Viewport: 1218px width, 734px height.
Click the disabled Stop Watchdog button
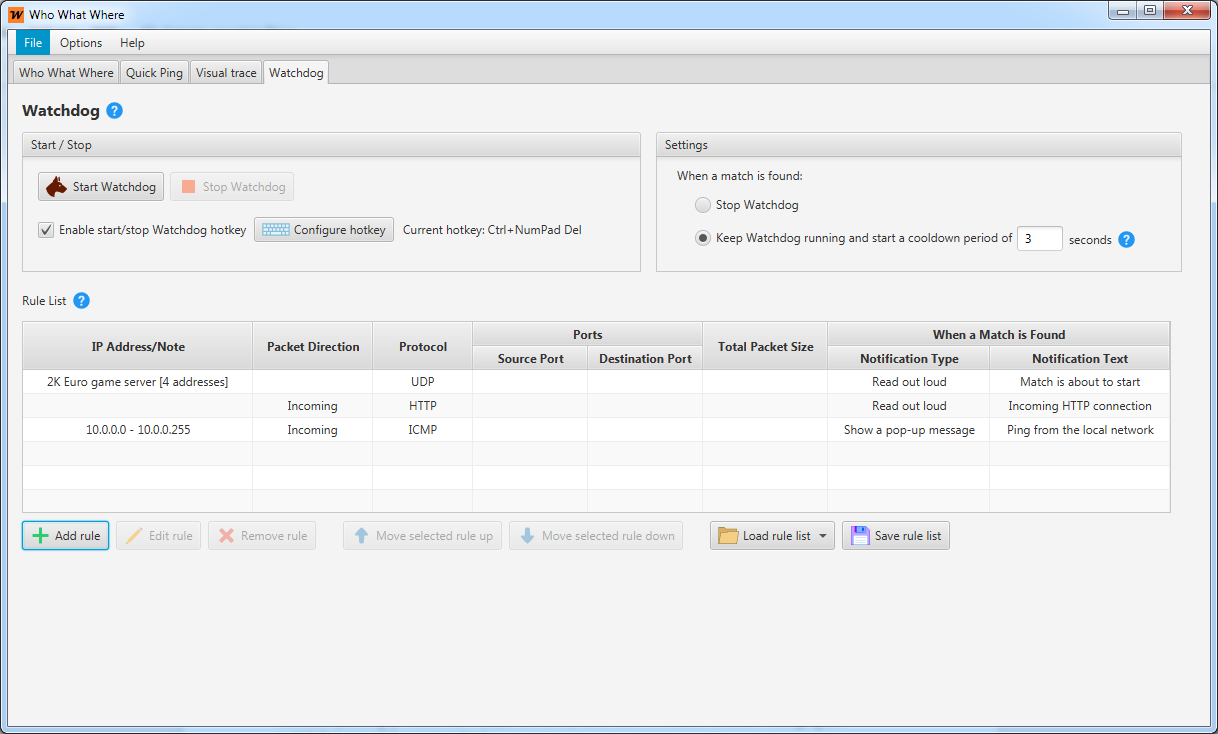click(232, 187)
